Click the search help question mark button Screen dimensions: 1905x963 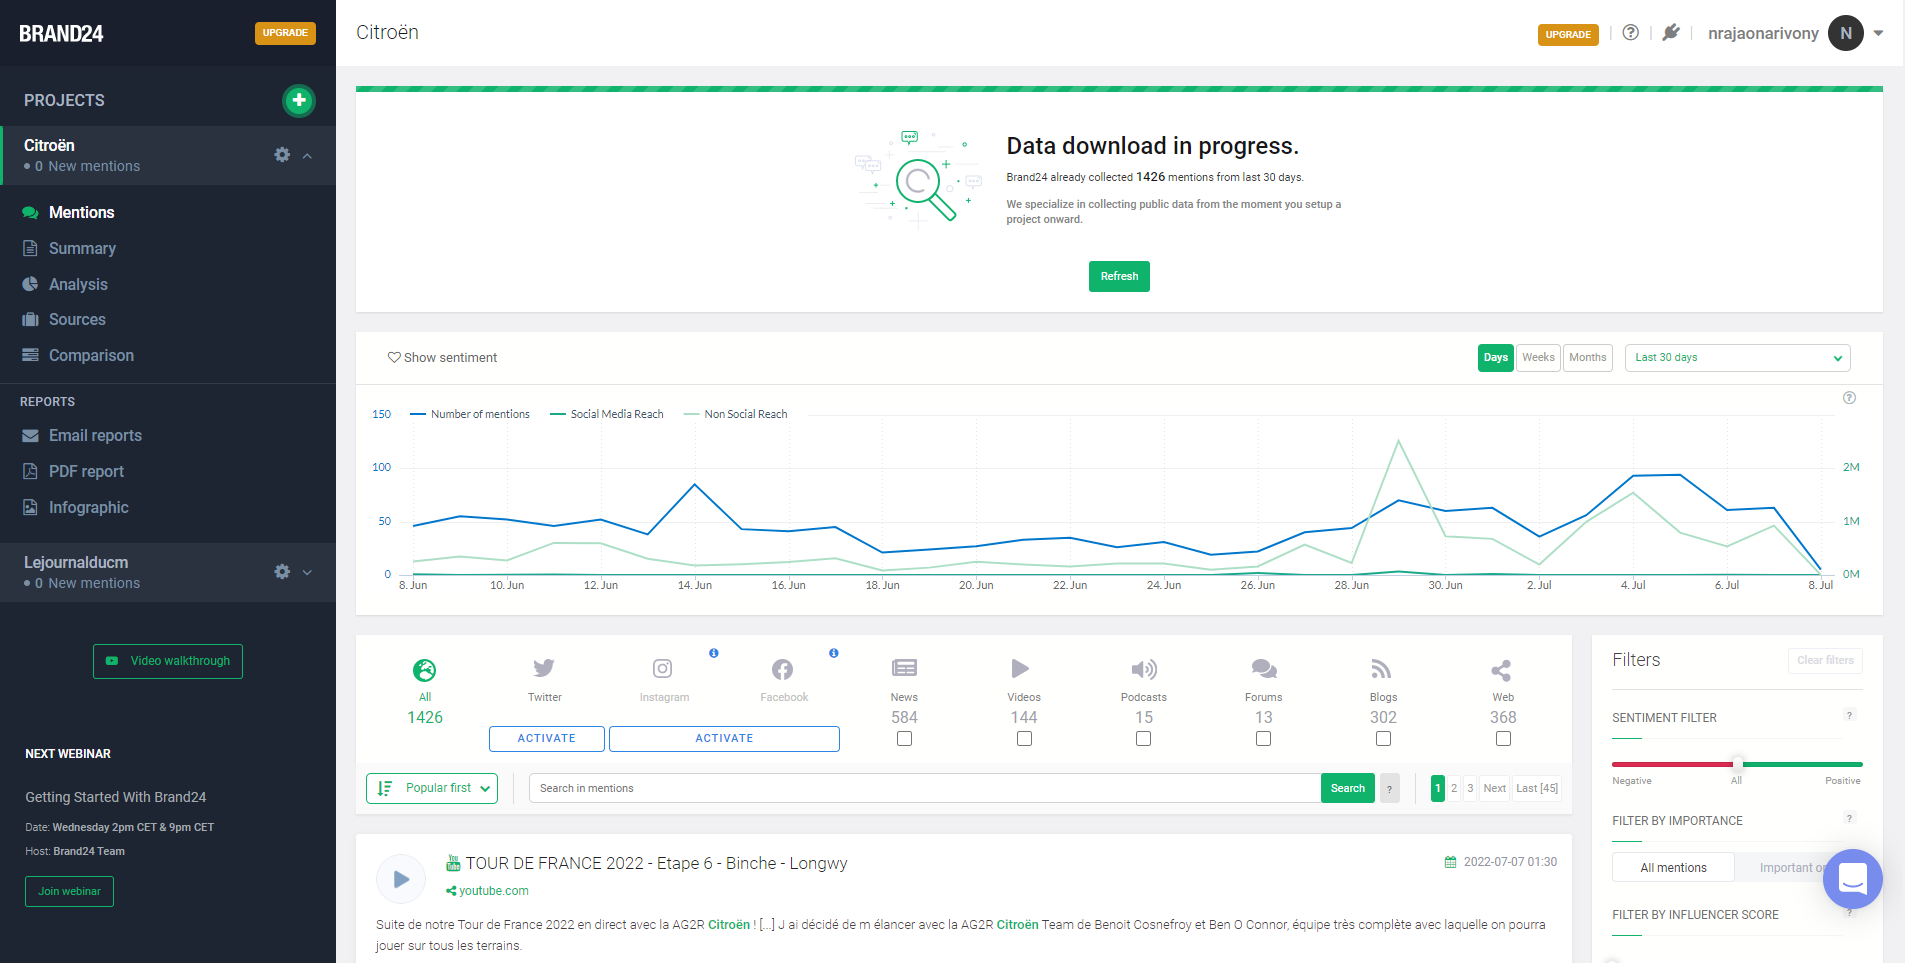1389,788
